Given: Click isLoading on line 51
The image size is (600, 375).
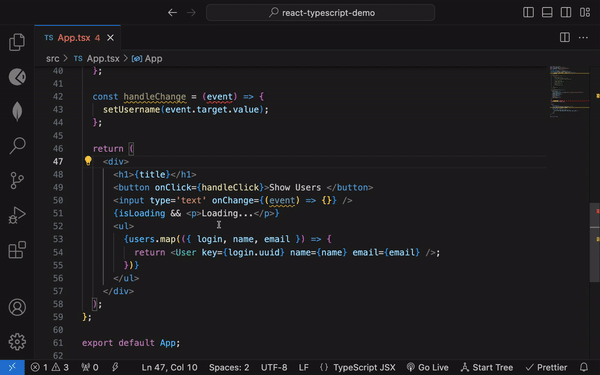Looking at the screenshot, I should [x=142, y=213].
